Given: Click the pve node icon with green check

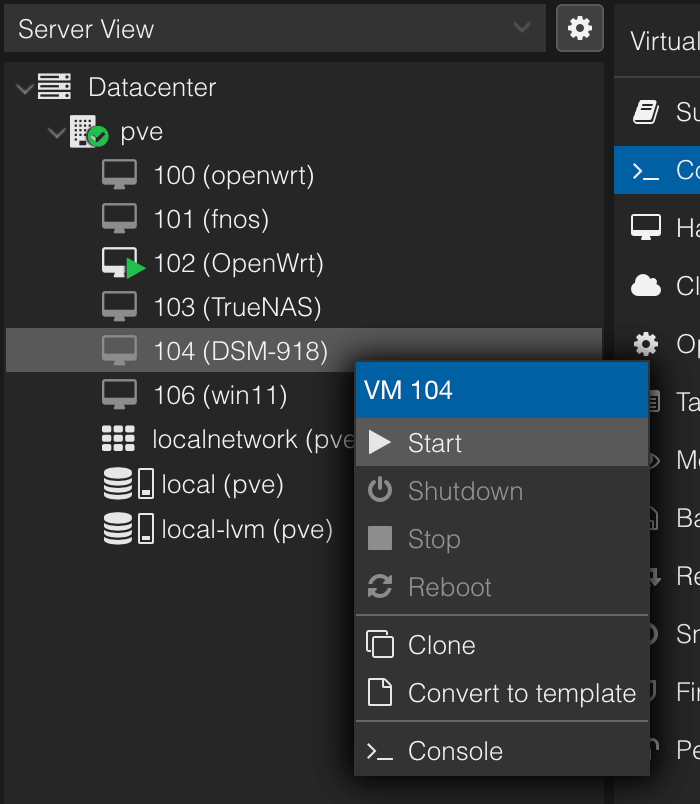Looking at the screenshot, I should pyautogui.click(x=87, y=132).
